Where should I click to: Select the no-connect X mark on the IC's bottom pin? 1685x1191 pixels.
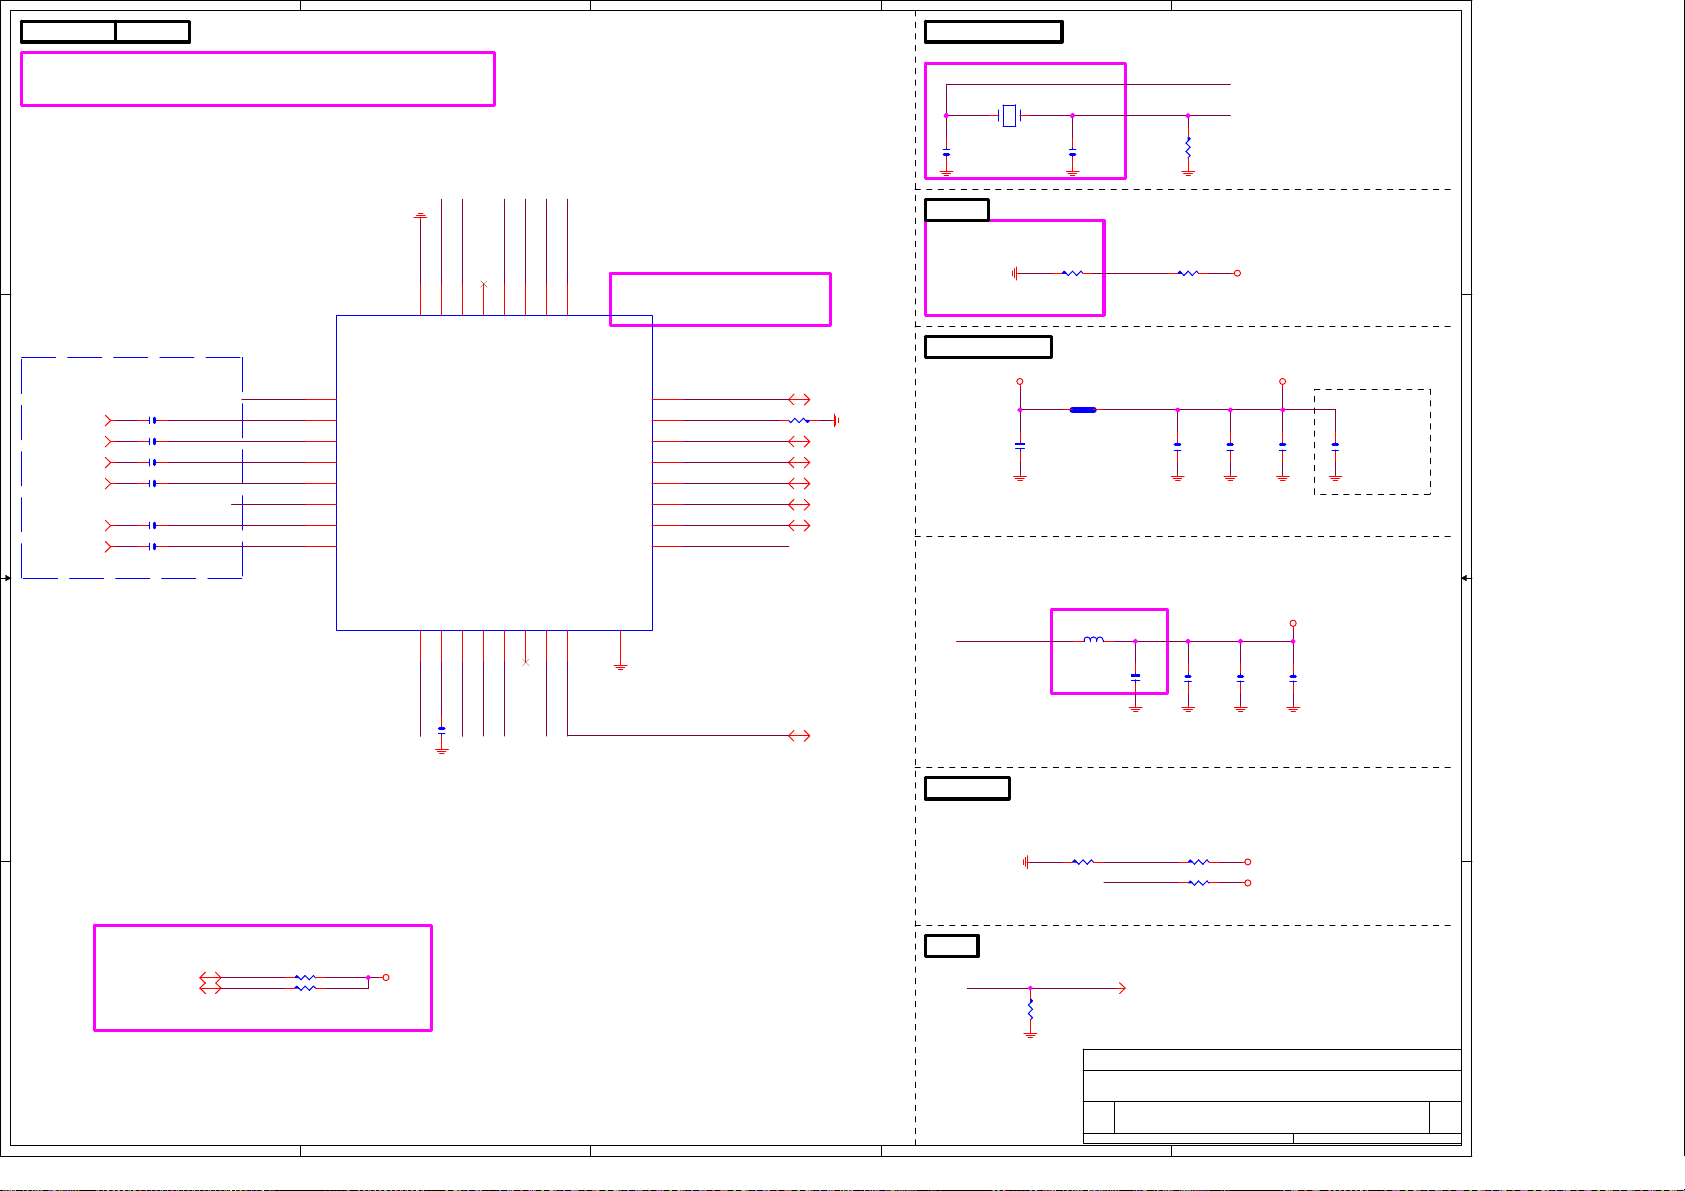(x=526, y=662)
